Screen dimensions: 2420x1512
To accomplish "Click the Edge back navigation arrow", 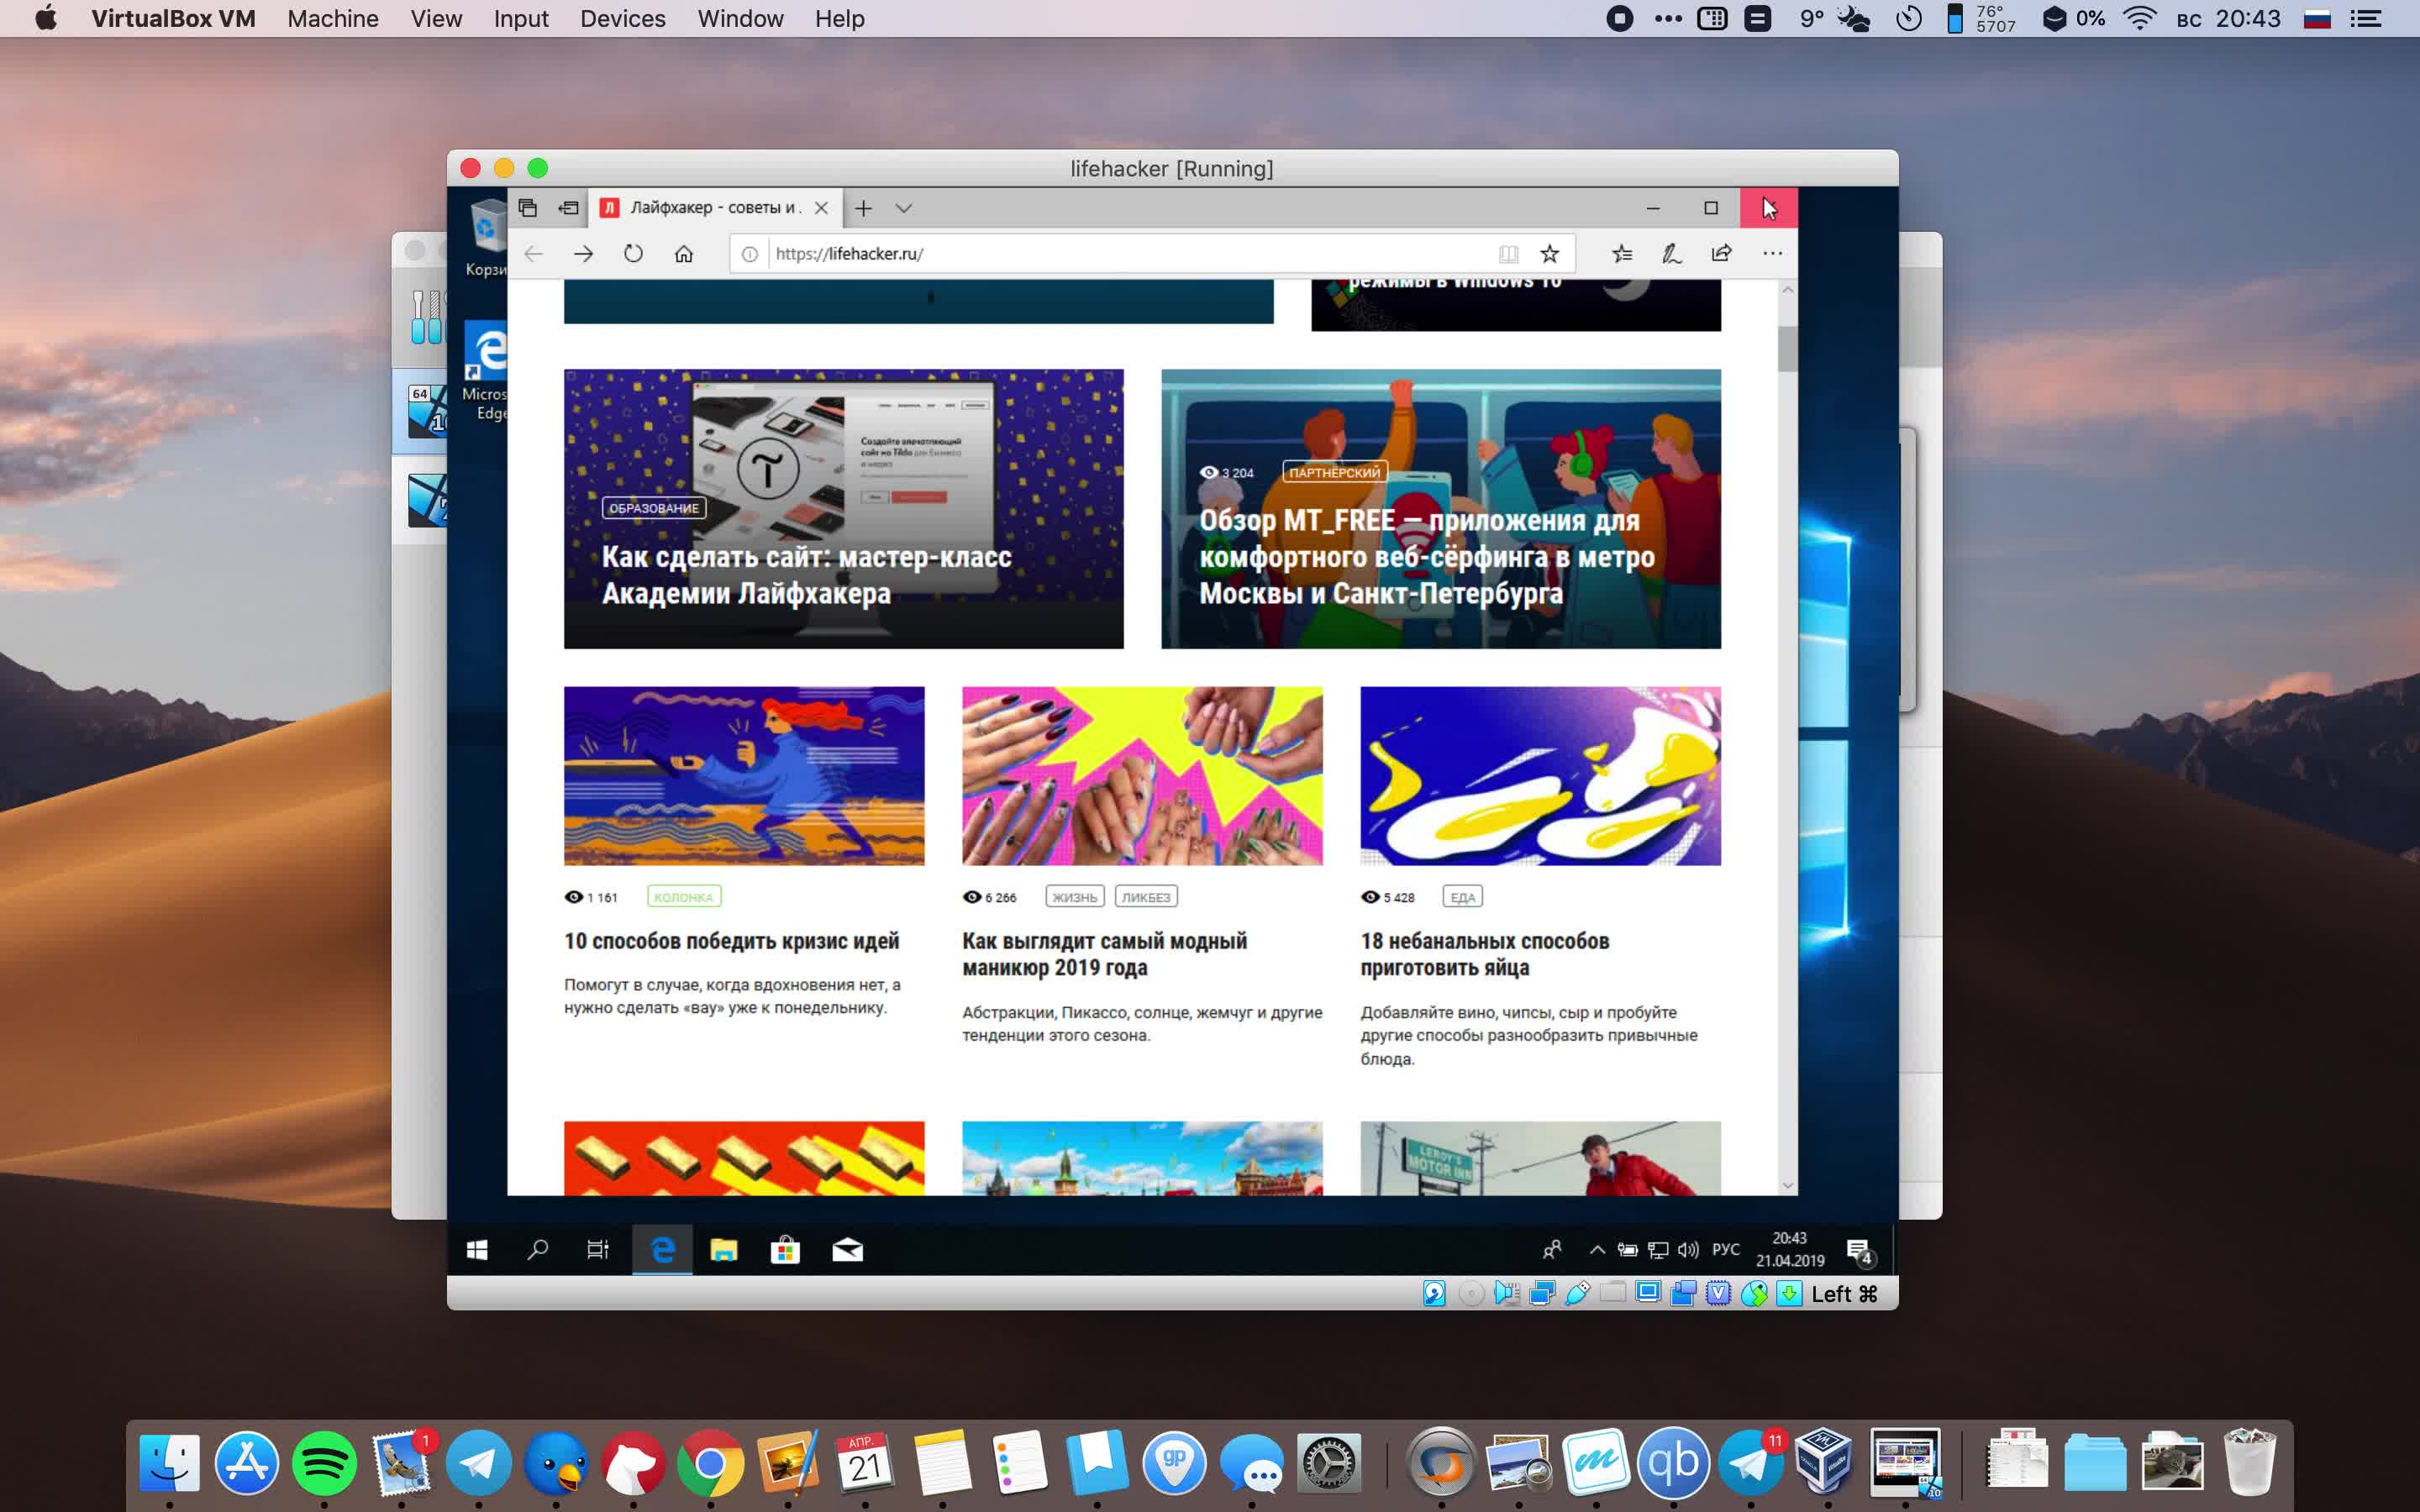I will (533, 254).
